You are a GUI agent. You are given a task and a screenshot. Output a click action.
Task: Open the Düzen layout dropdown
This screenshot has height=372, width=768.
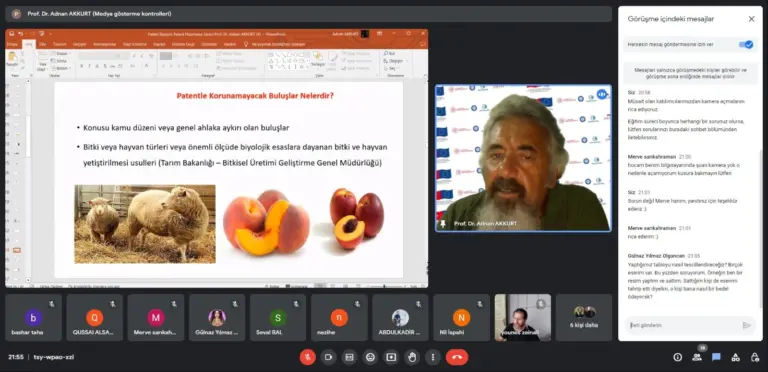[61, 53]
